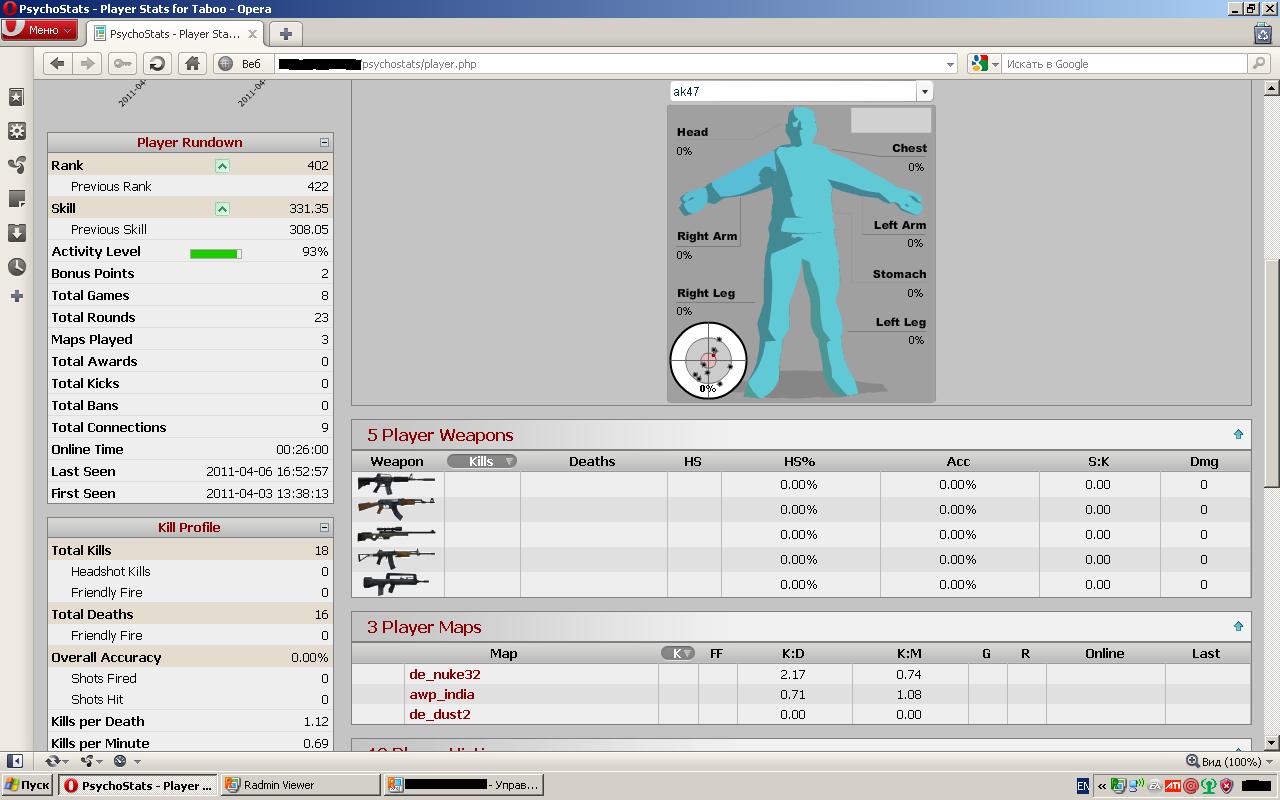The width and height of the screenshot is (1280, 800).
Task: Sort weapons by HS% column
Action: (799, 461)
